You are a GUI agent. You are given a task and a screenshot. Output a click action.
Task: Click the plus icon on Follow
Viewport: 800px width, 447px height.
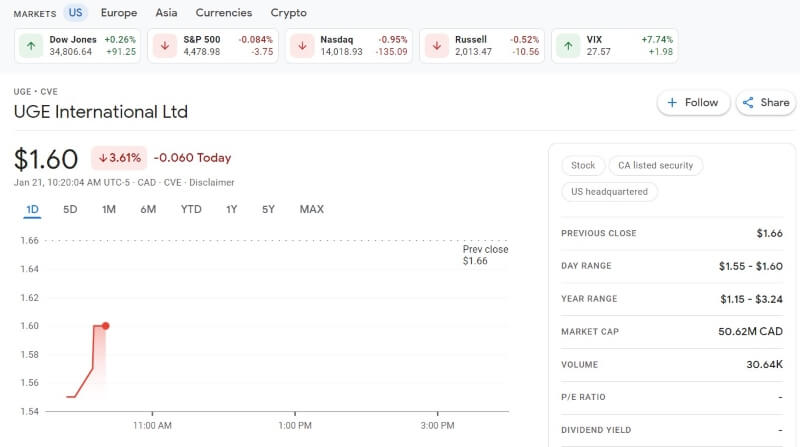[672, 103]
